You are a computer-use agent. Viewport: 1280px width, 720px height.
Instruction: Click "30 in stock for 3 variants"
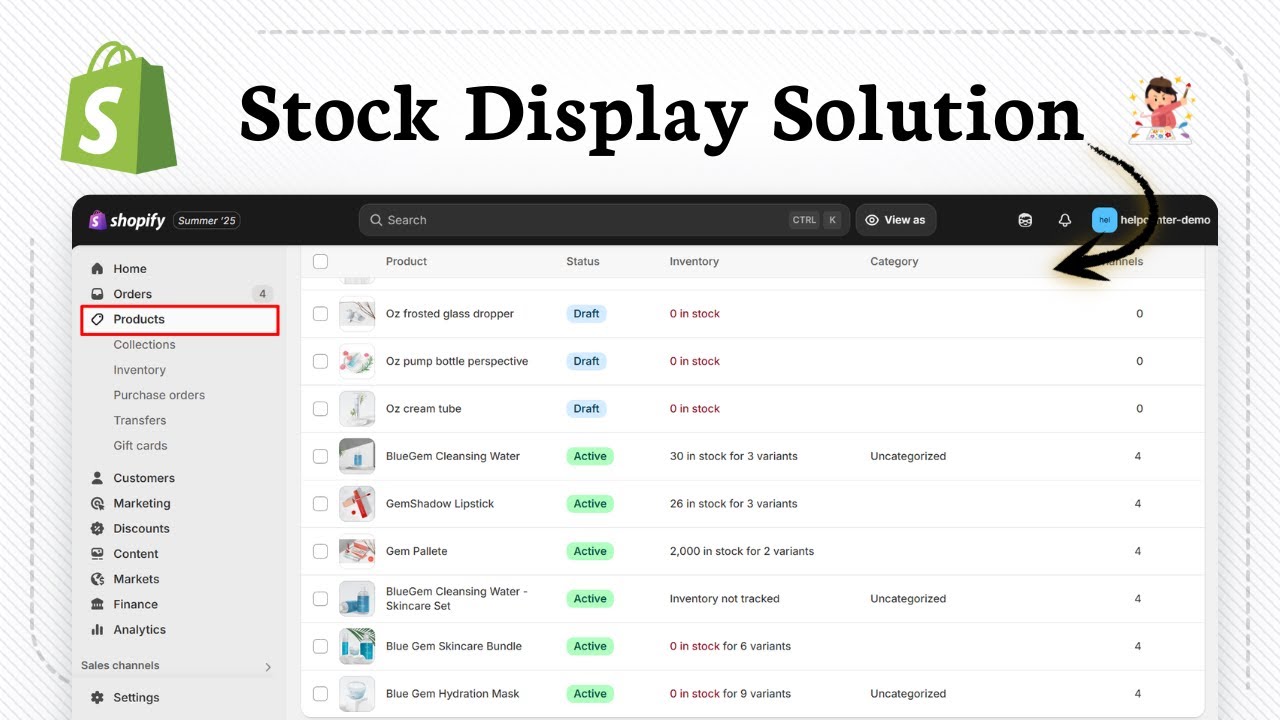(734, 456)
